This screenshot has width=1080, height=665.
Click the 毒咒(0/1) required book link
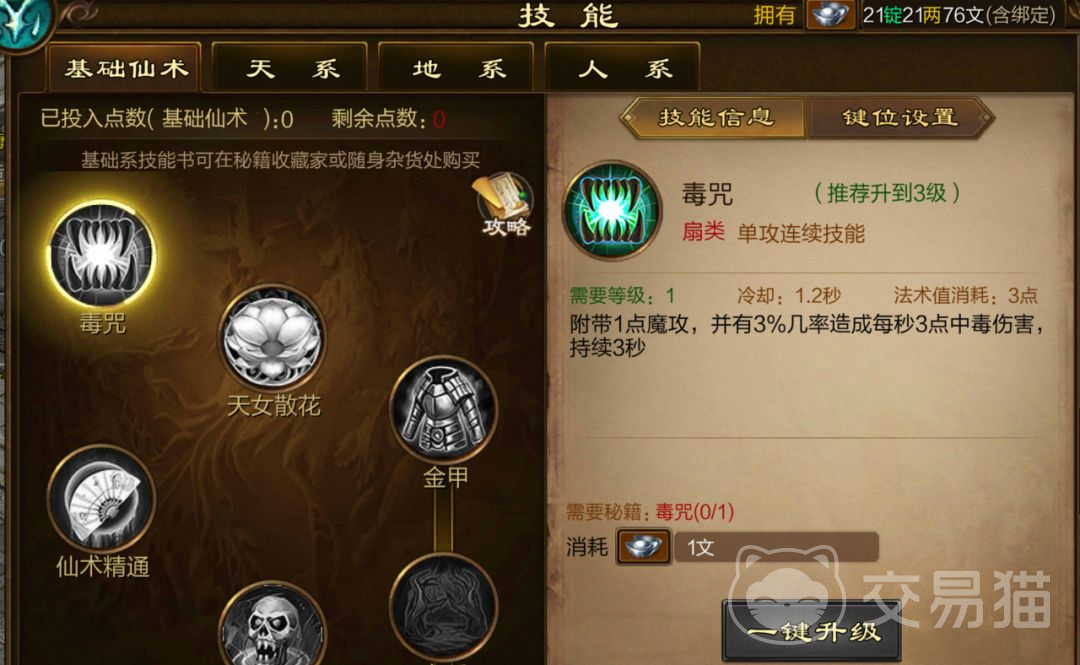pyautogui.click(x=694, y=512)
